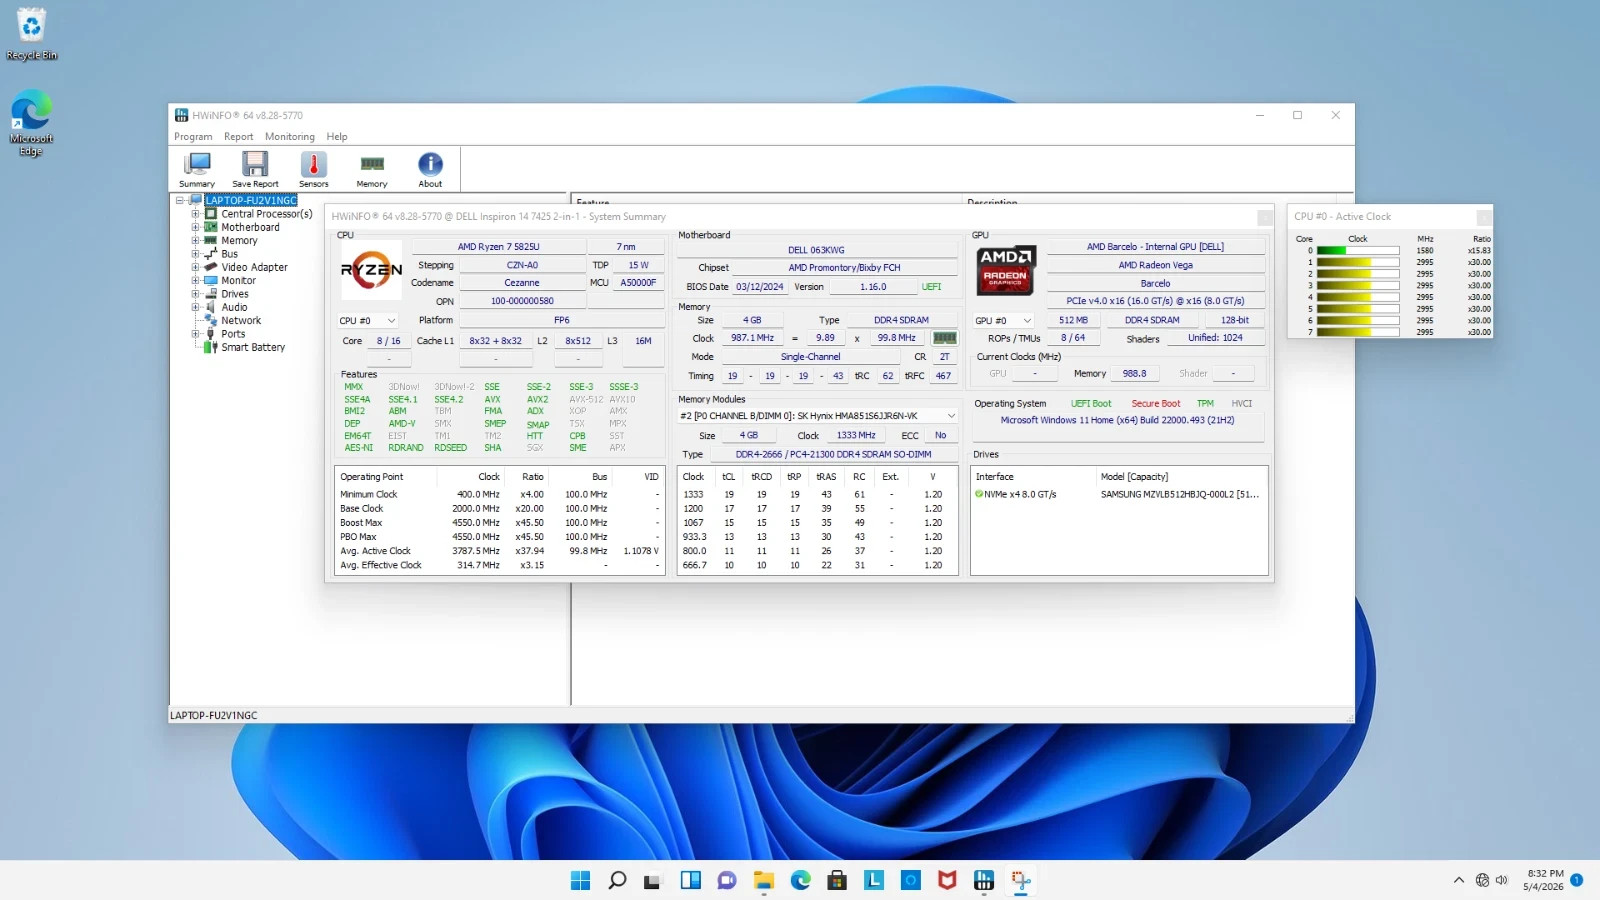Open taskbar Search
1600x900 pixels.
click(617, 880)
